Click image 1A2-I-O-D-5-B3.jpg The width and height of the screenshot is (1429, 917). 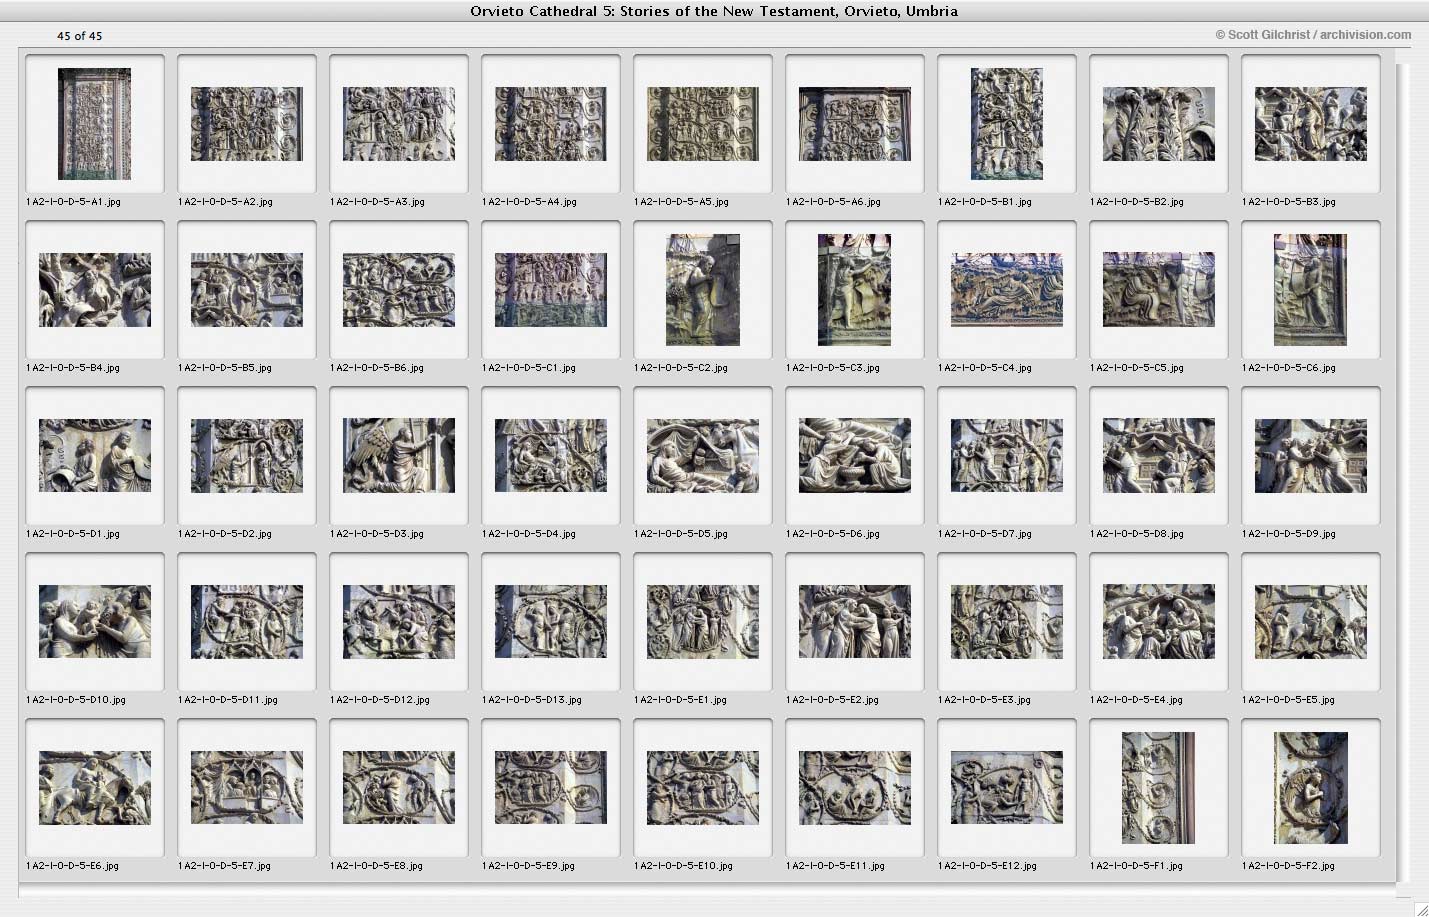click(x=1311, y=124)
